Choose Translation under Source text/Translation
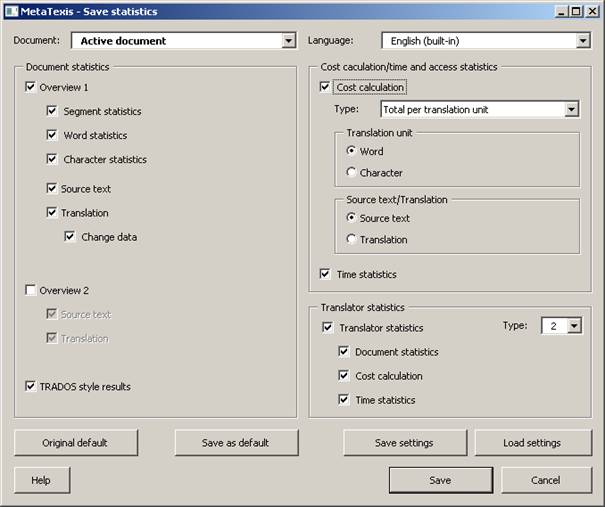 point(351,239)
